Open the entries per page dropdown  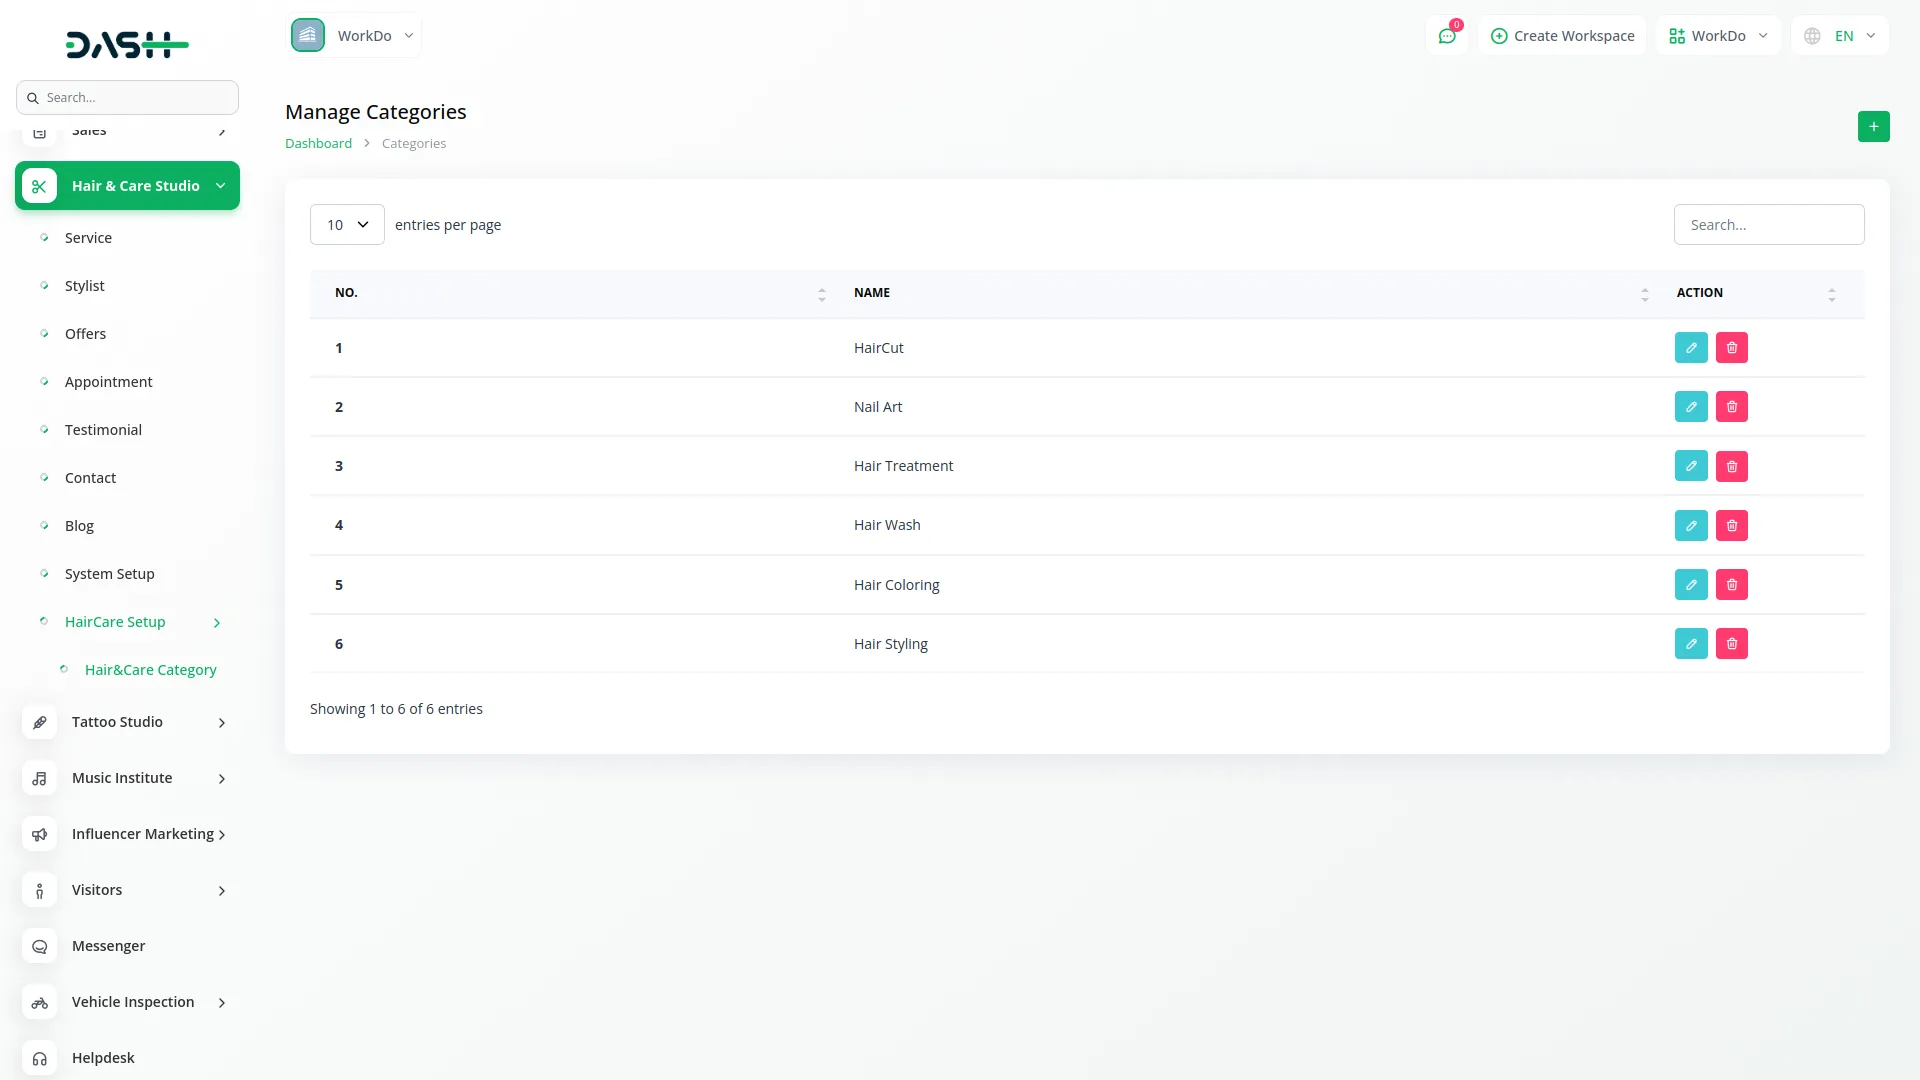coord(347,225)
